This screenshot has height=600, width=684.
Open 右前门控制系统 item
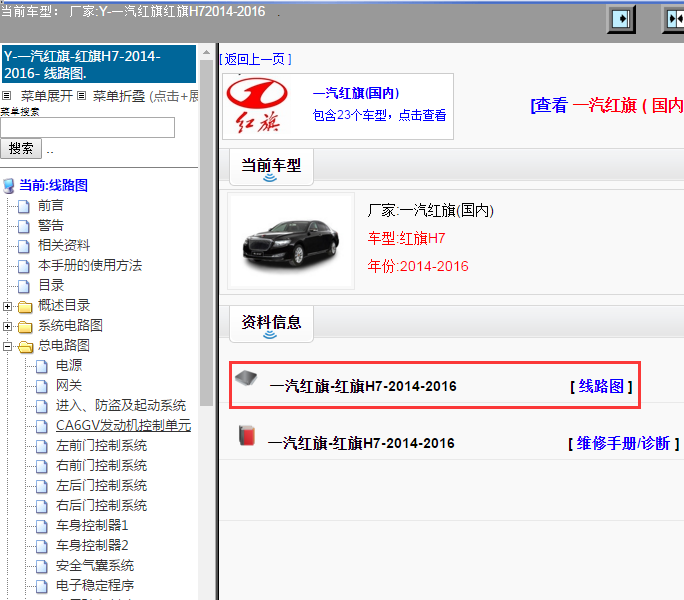(101, 466)
